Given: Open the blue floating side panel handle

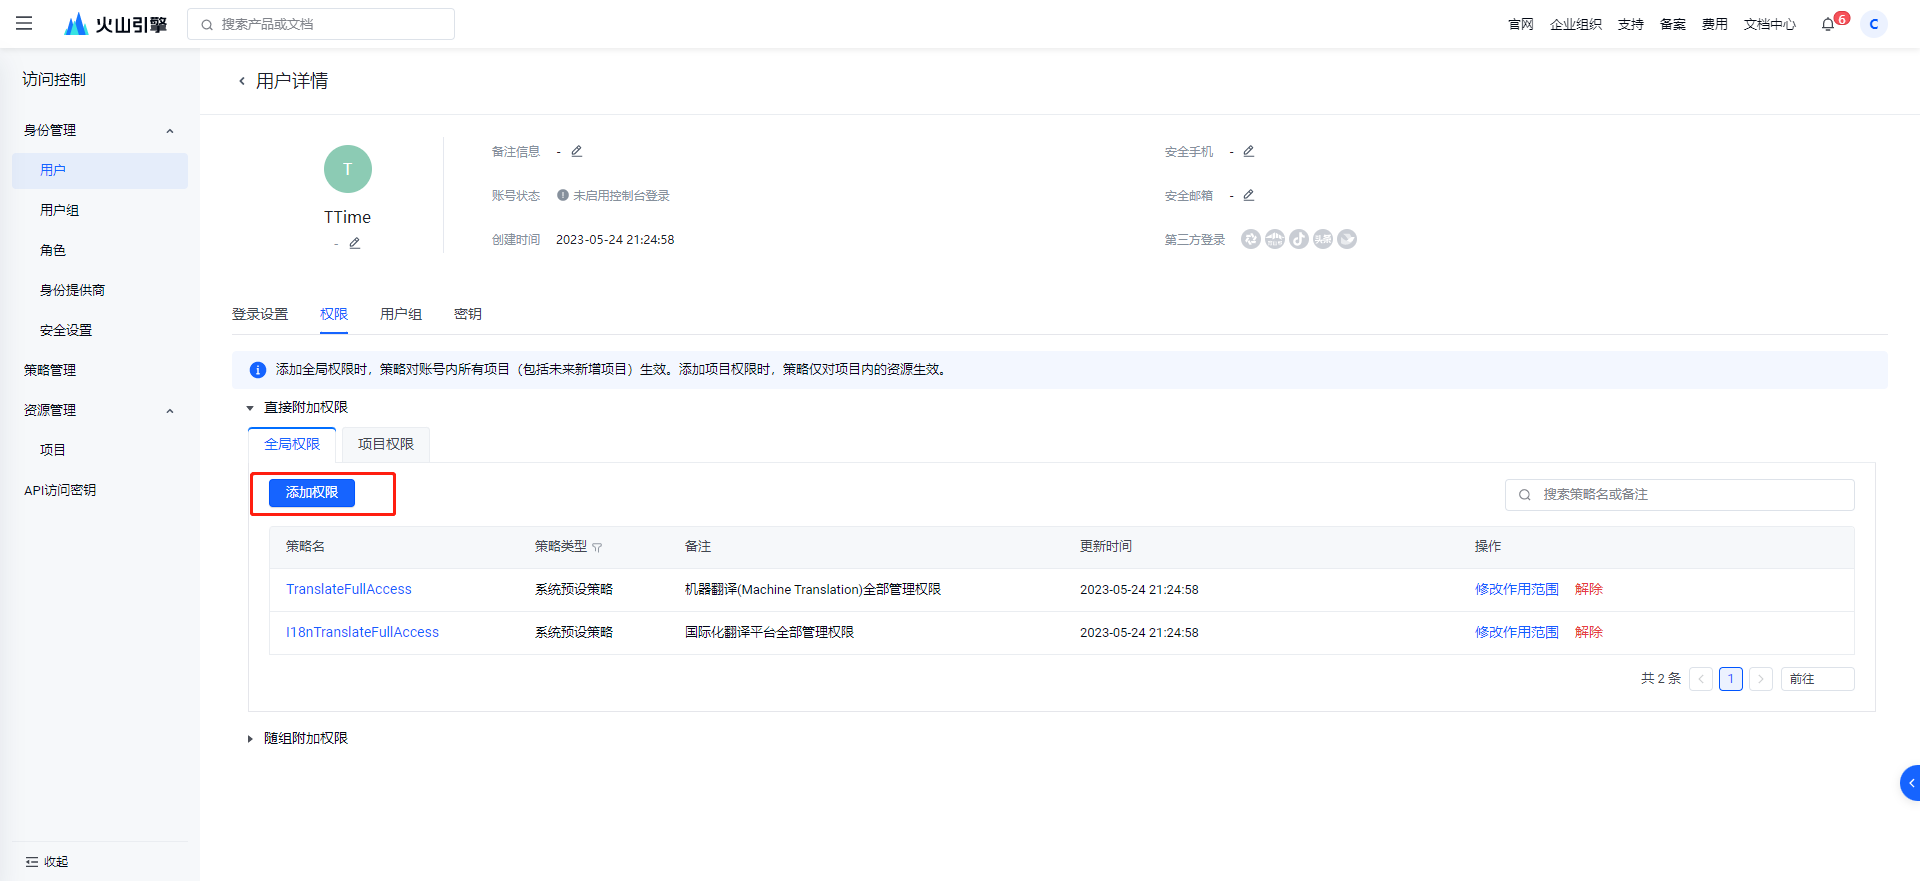Looking at the screenshot, I should pos(1910,783).
